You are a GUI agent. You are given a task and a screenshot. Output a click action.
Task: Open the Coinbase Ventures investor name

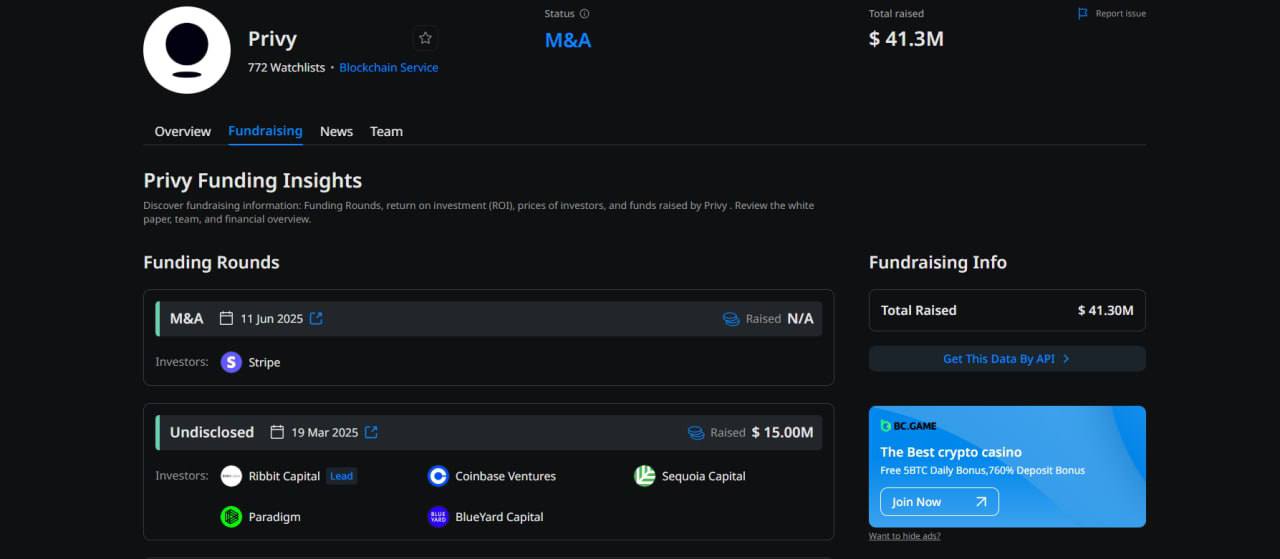[505, 476]
